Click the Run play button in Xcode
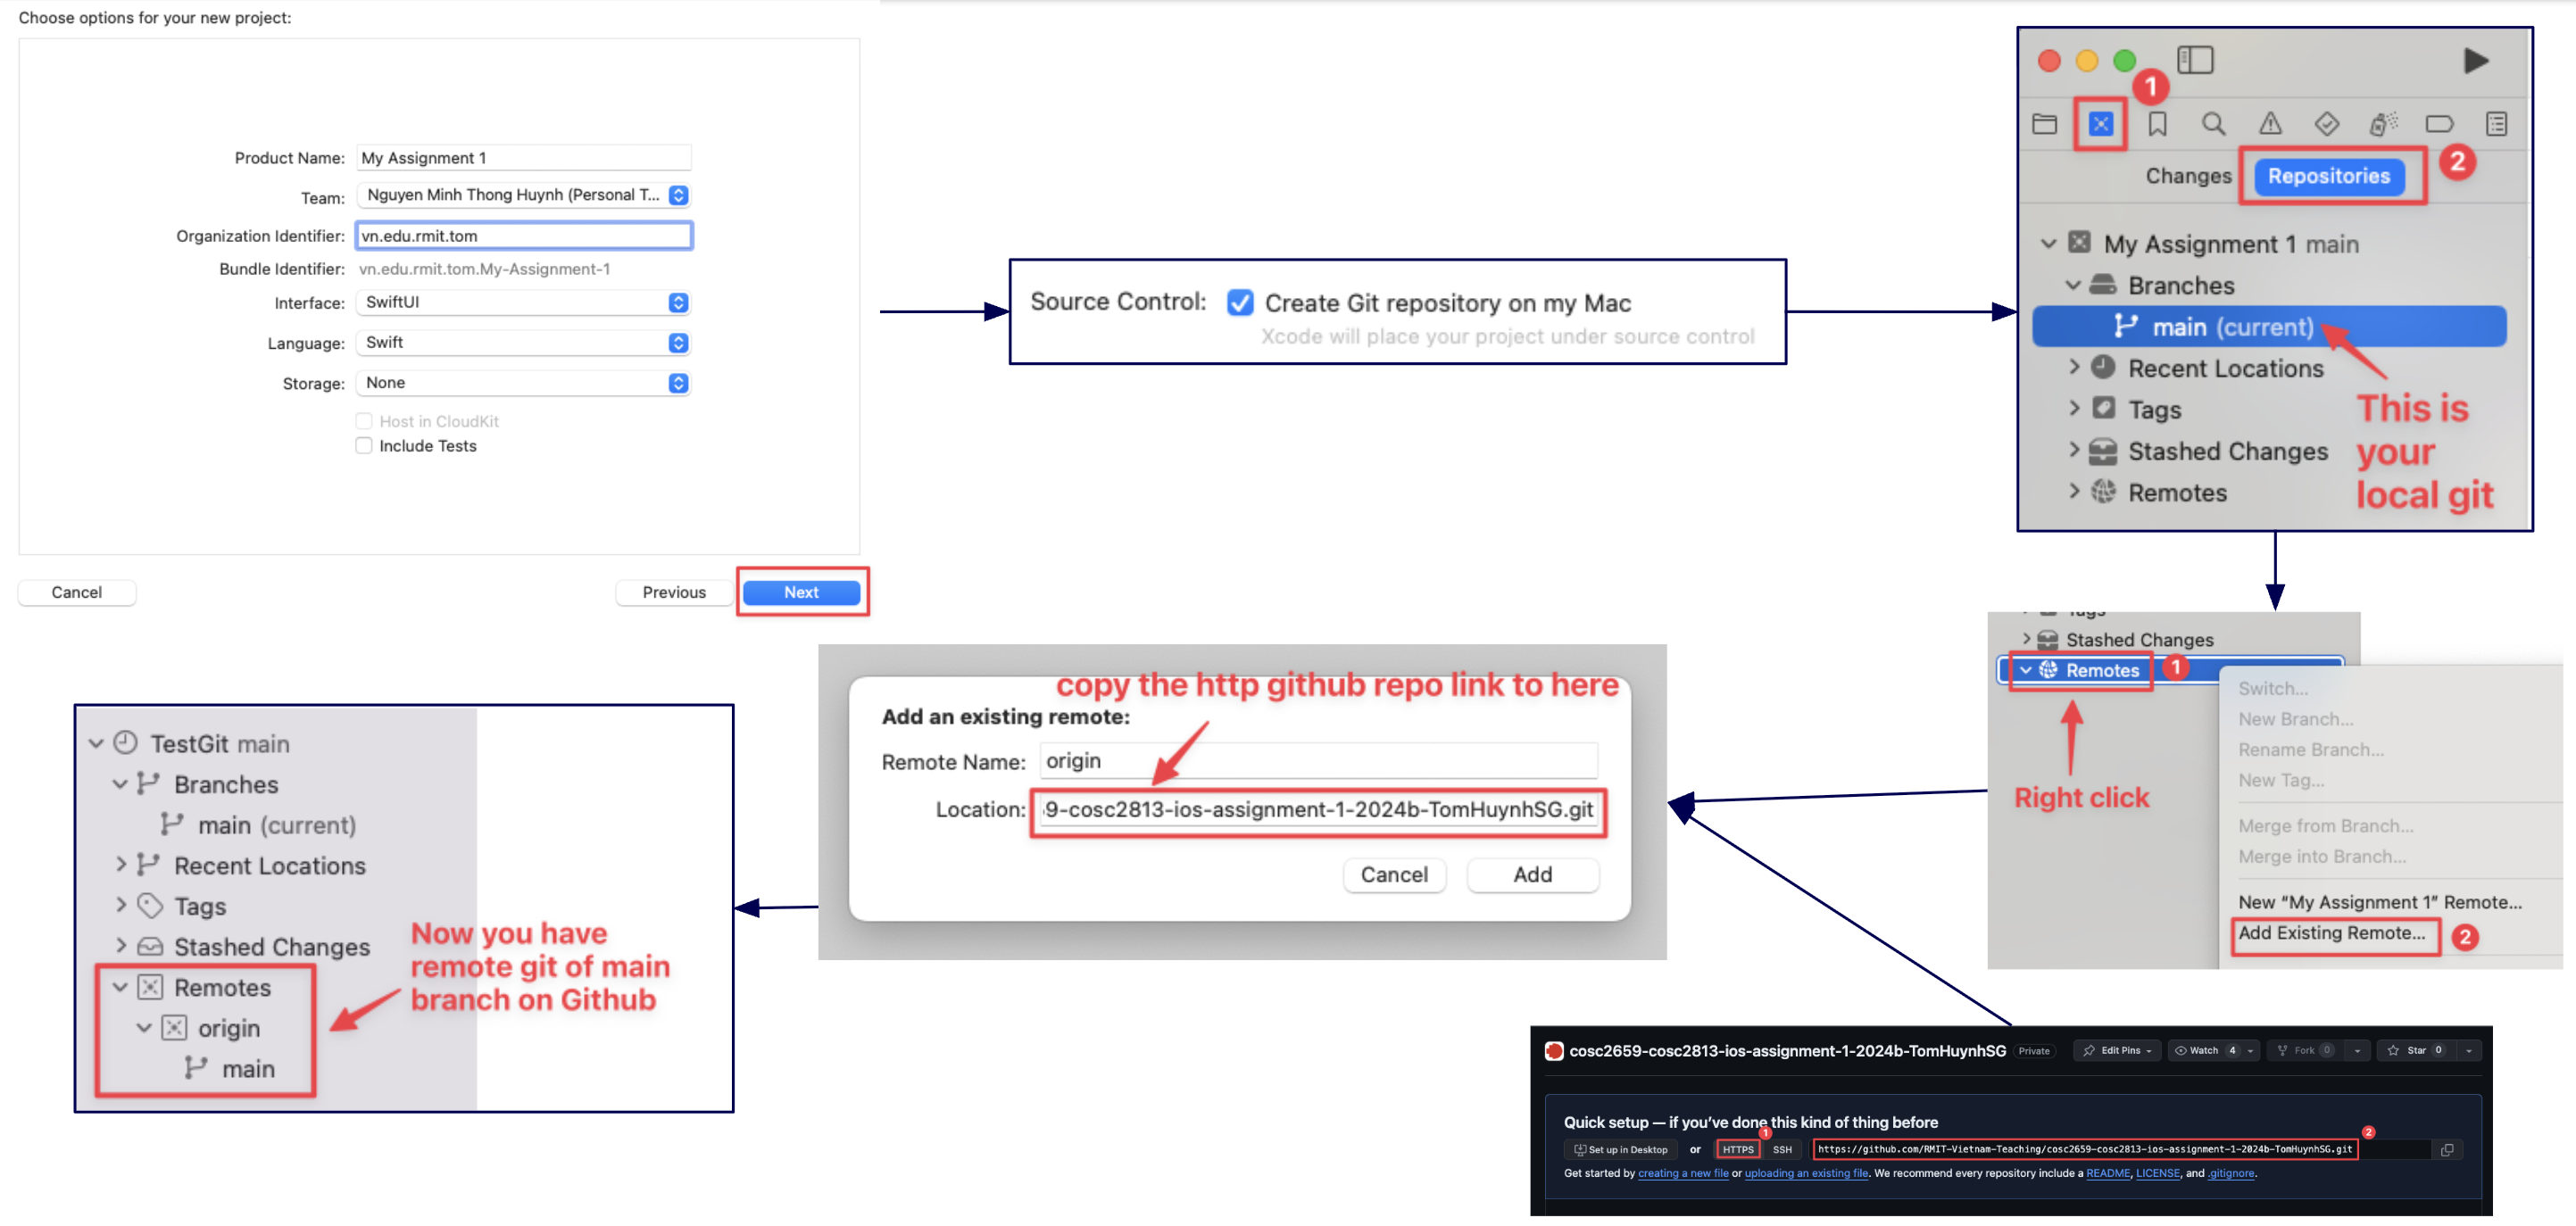The width and height of the screenshot is (2576, 1226). pyautogui.click(x=2477, y=60)
